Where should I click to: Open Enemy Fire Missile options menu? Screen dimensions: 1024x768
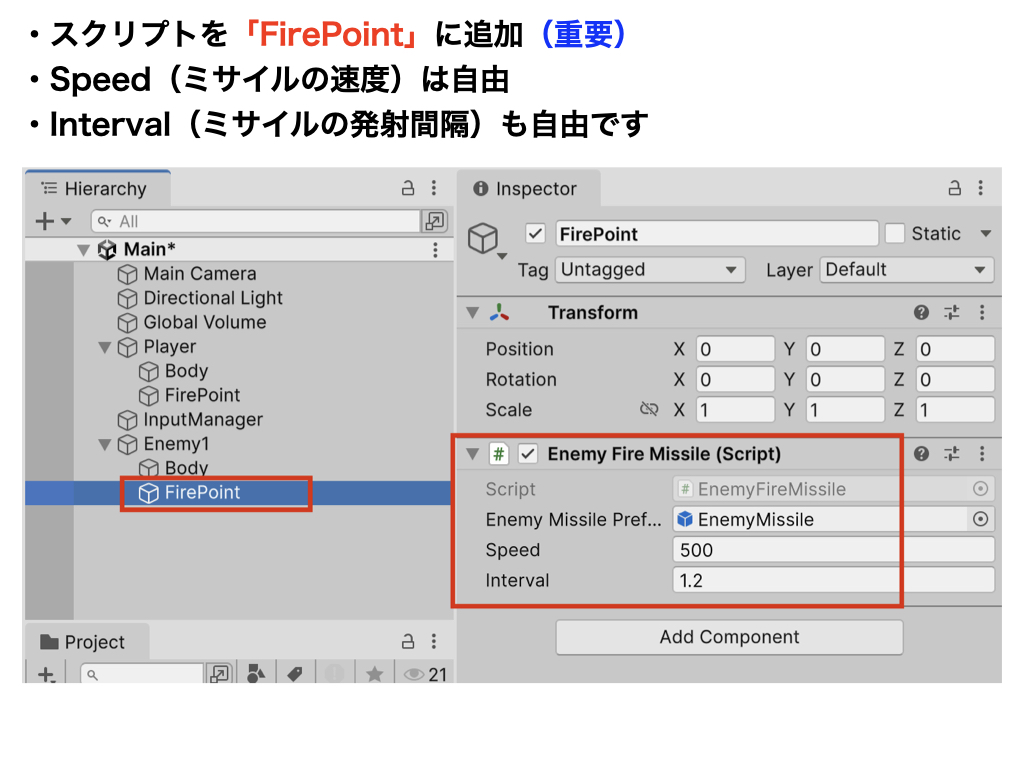(982, 454)
